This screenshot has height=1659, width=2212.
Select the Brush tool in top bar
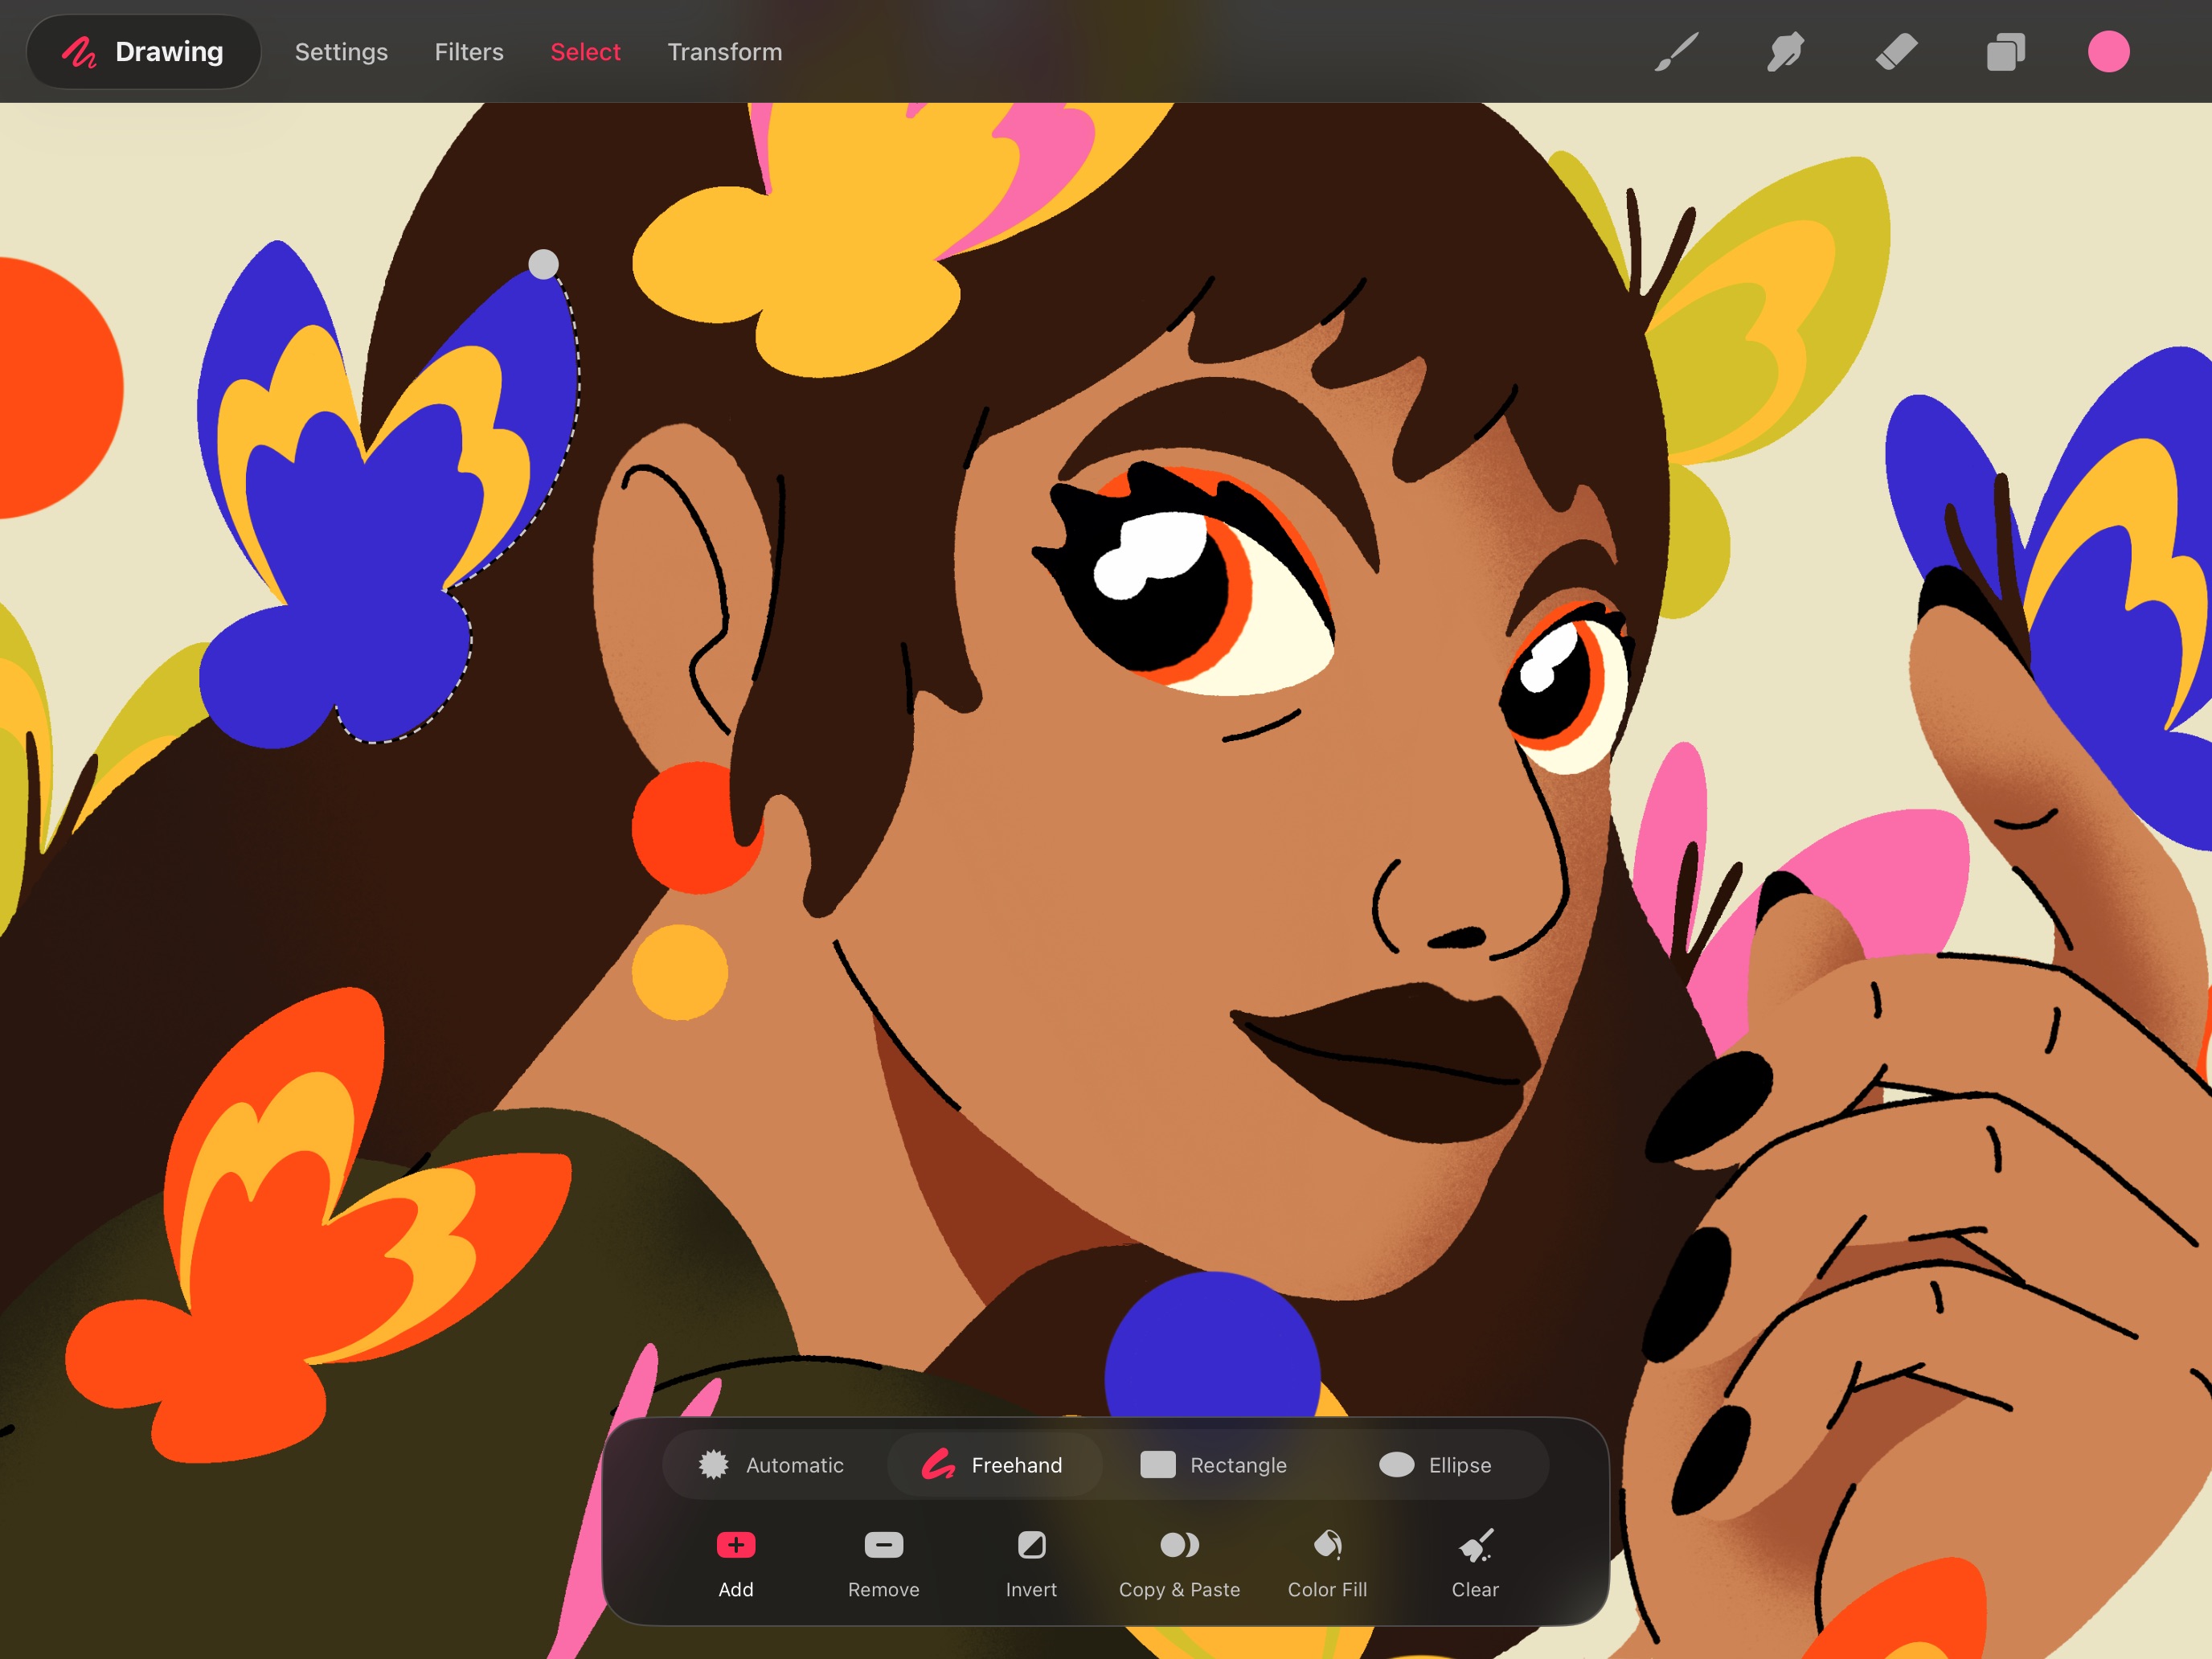[x=1677, y=52]
